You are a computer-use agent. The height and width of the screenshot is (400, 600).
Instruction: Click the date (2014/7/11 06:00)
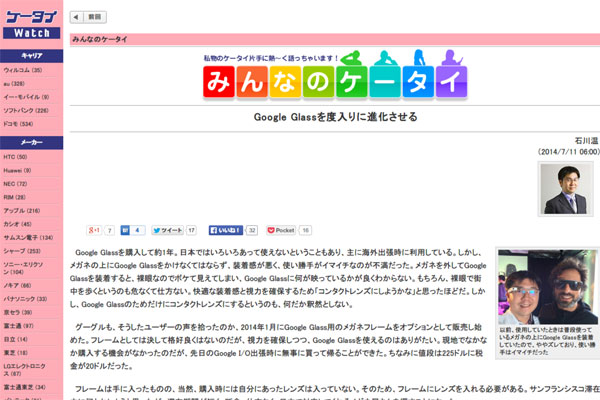[x=569, y=152]
